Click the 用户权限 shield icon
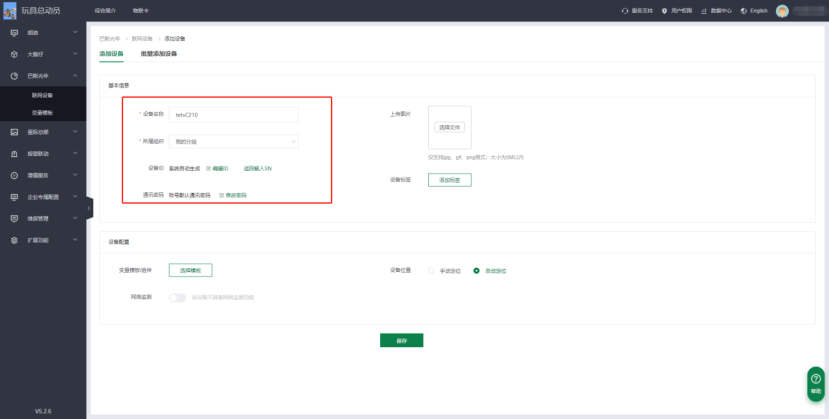829x419 pixels. tap(664, 10)
